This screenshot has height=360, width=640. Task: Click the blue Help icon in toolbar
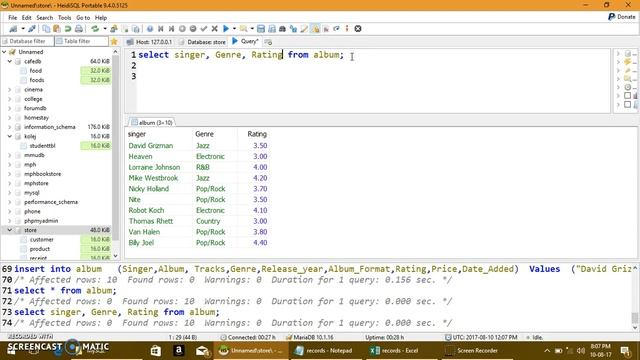tap(150, 29)
